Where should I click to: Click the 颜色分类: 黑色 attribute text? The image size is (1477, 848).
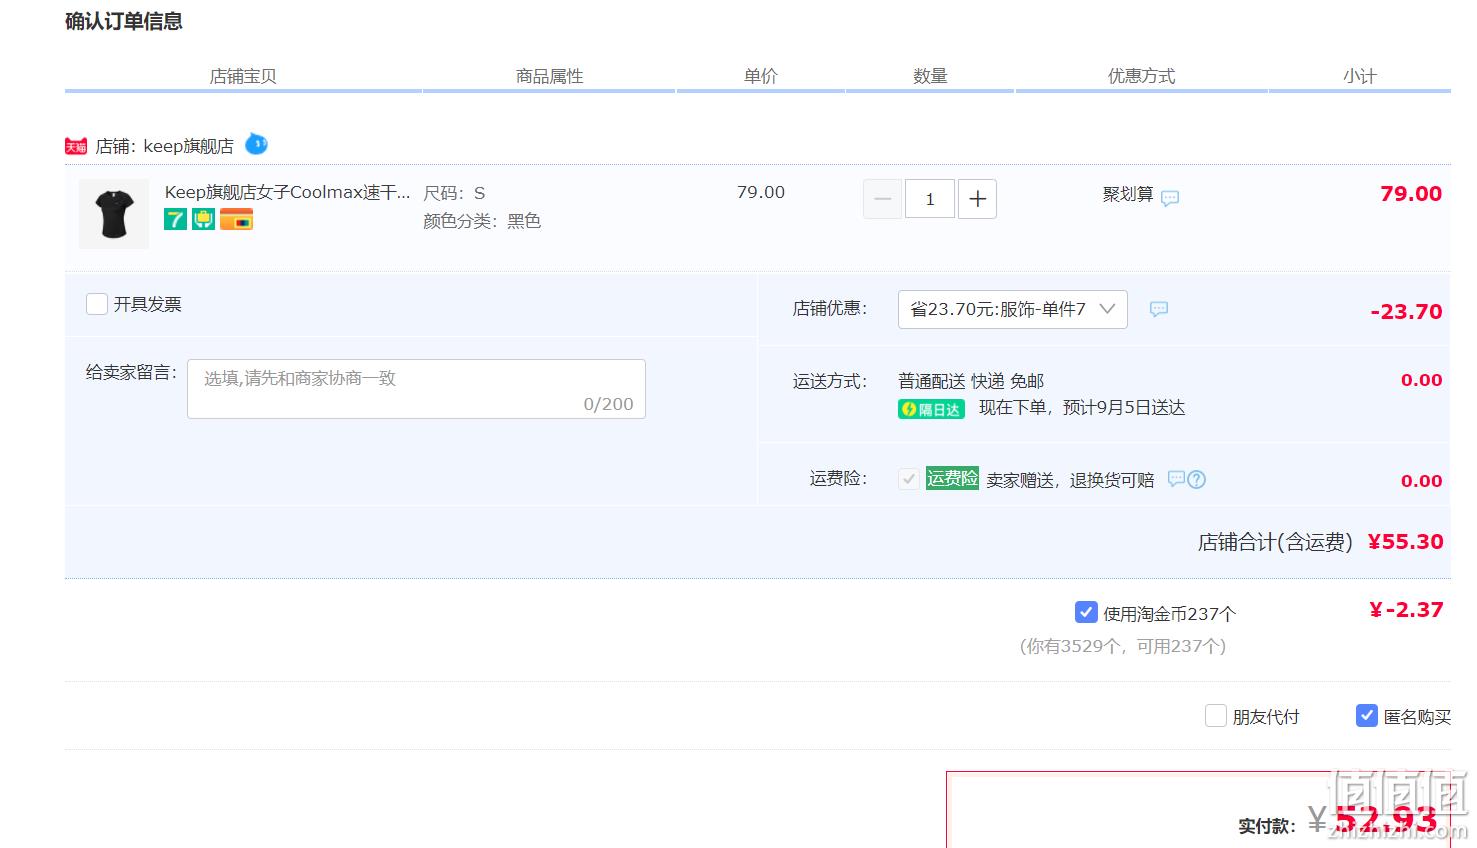[x=482, y=221]
